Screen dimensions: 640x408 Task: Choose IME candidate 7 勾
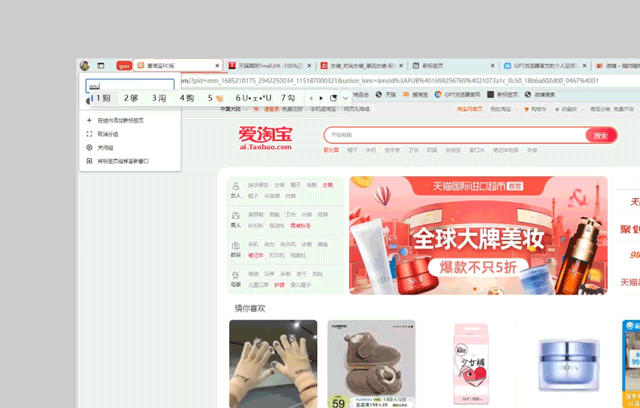pos(288,98)
